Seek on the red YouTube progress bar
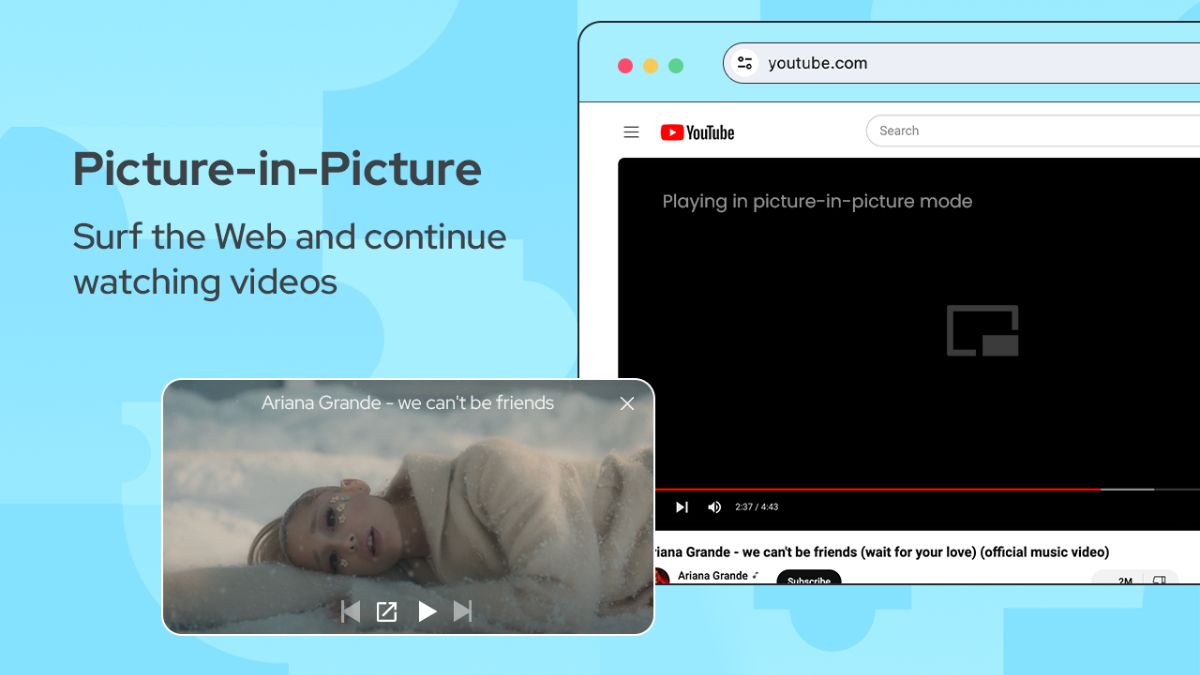Screen dimensions: 1200x675 point(877,489)
